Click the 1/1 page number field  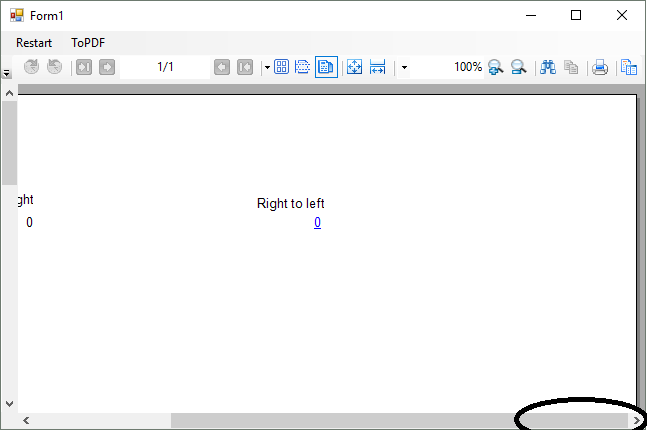click(165, 67)
